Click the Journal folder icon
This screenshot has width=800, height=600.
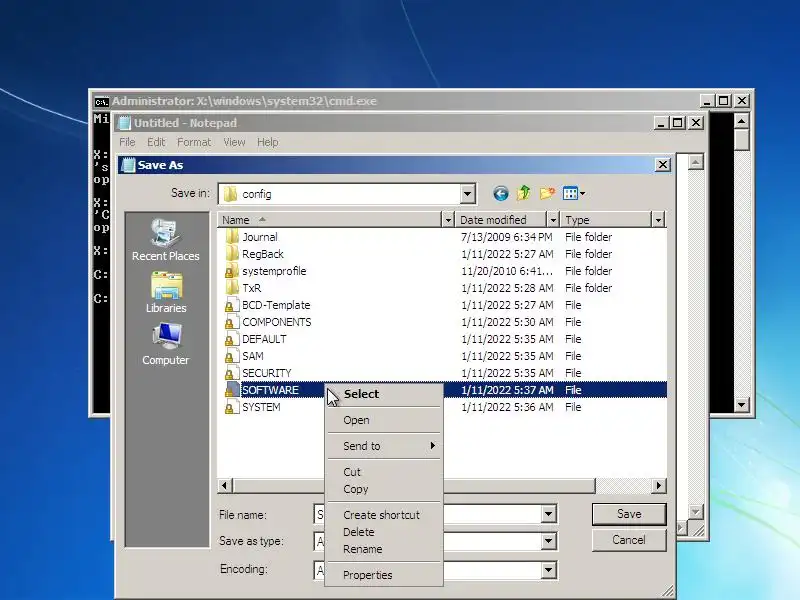pyautogui.click(x=232, y=237)
